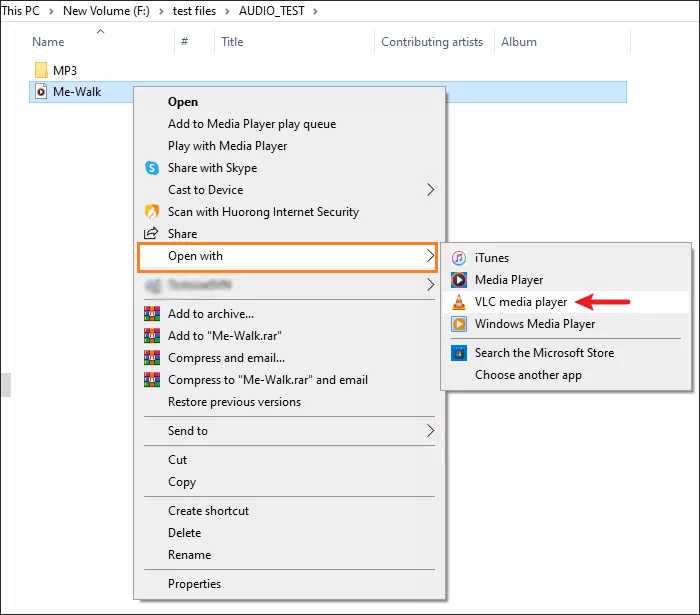Click the WinRAR icon beside Add to archive

152,314
